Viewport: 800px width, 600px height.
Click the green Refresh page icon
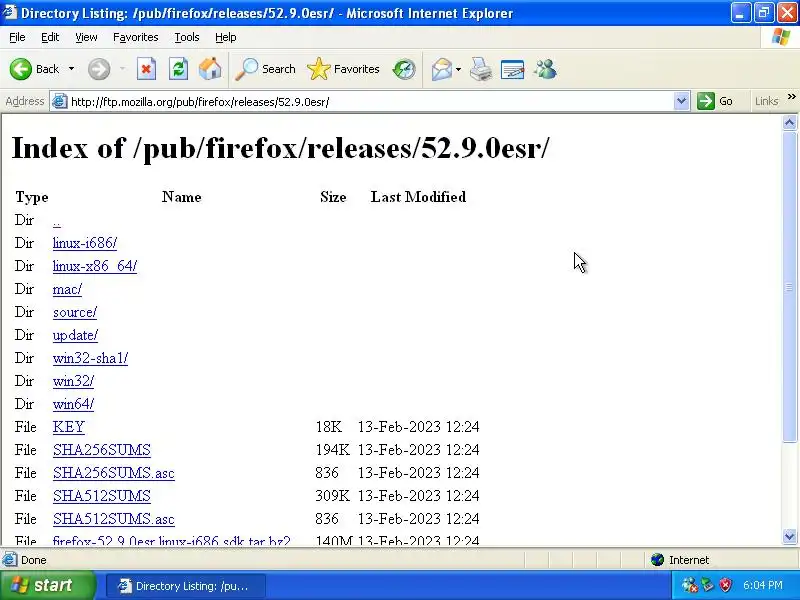click(179, 69)
